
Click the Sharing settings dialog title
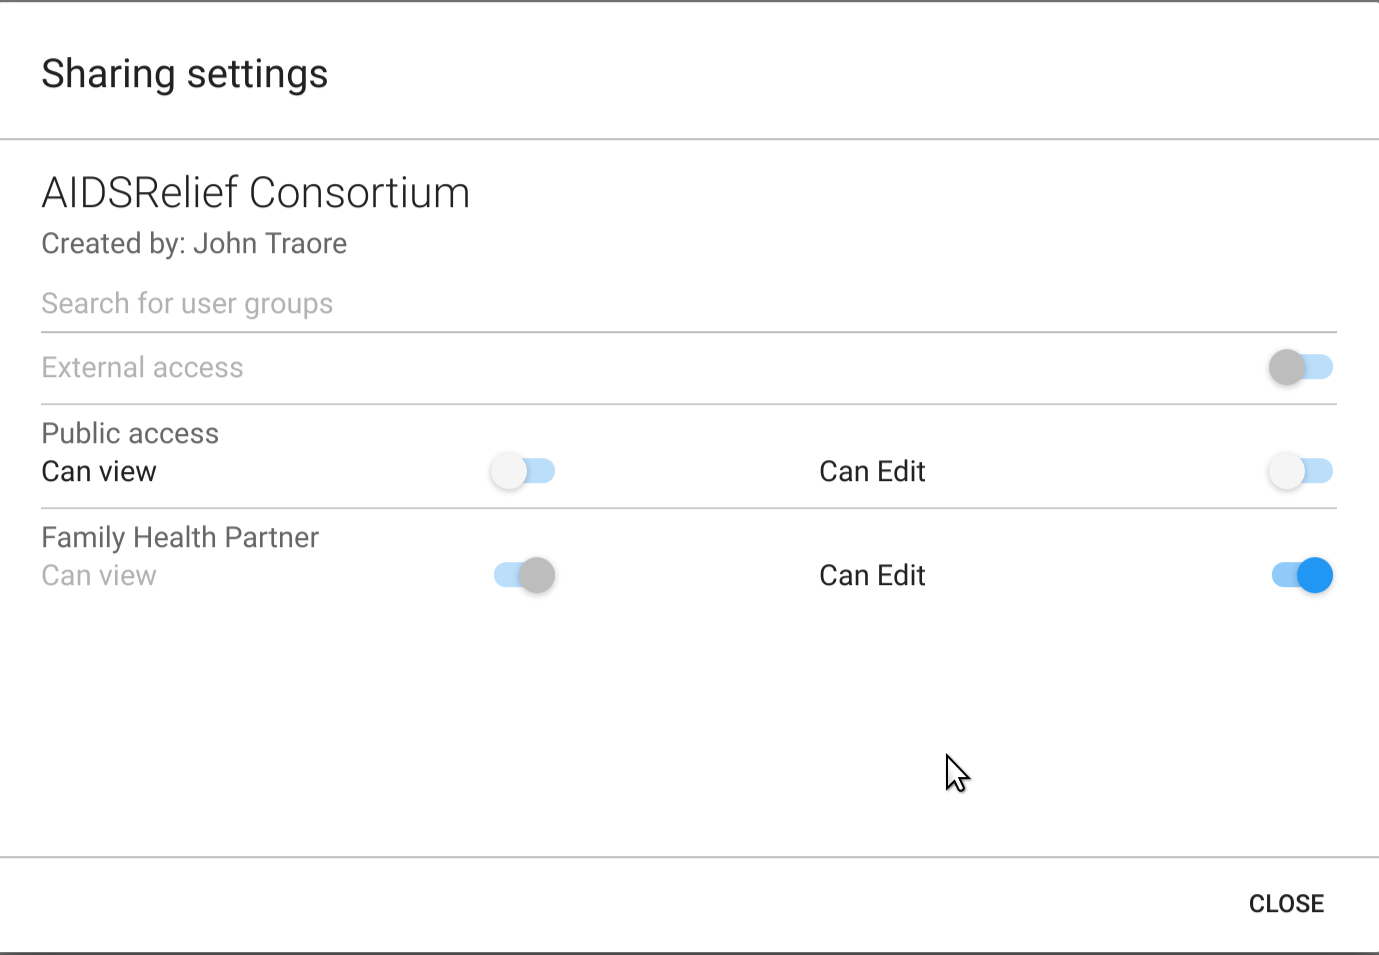pyautogui.click(x=185, y=74)
